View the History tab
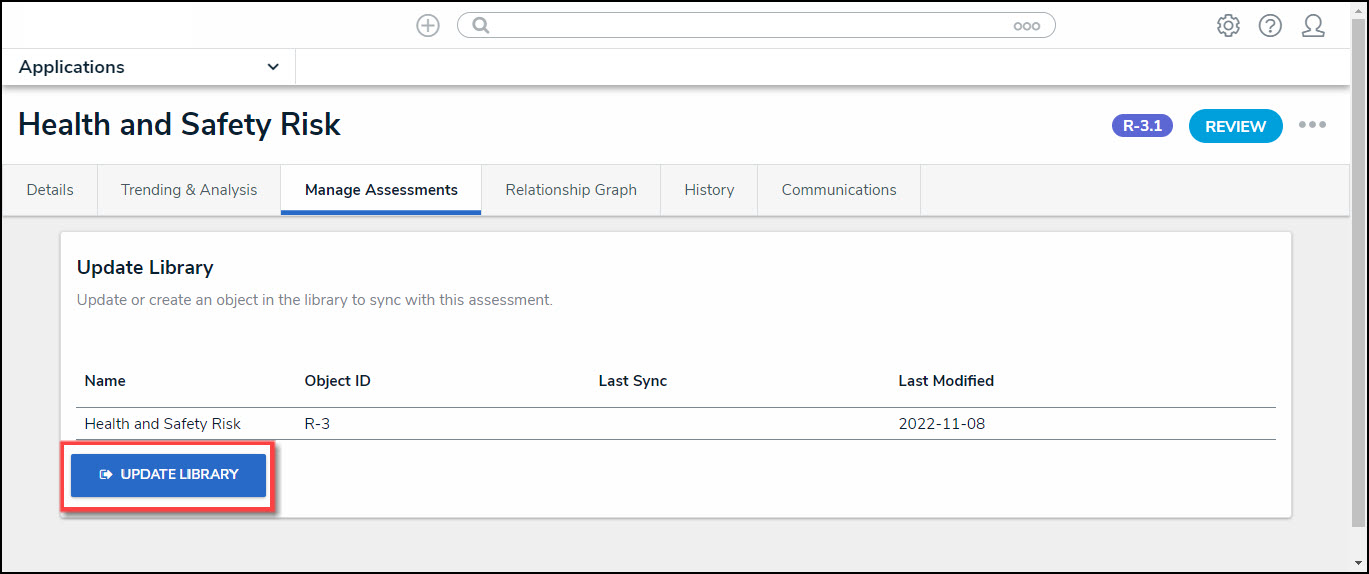 tap(709, 190)
